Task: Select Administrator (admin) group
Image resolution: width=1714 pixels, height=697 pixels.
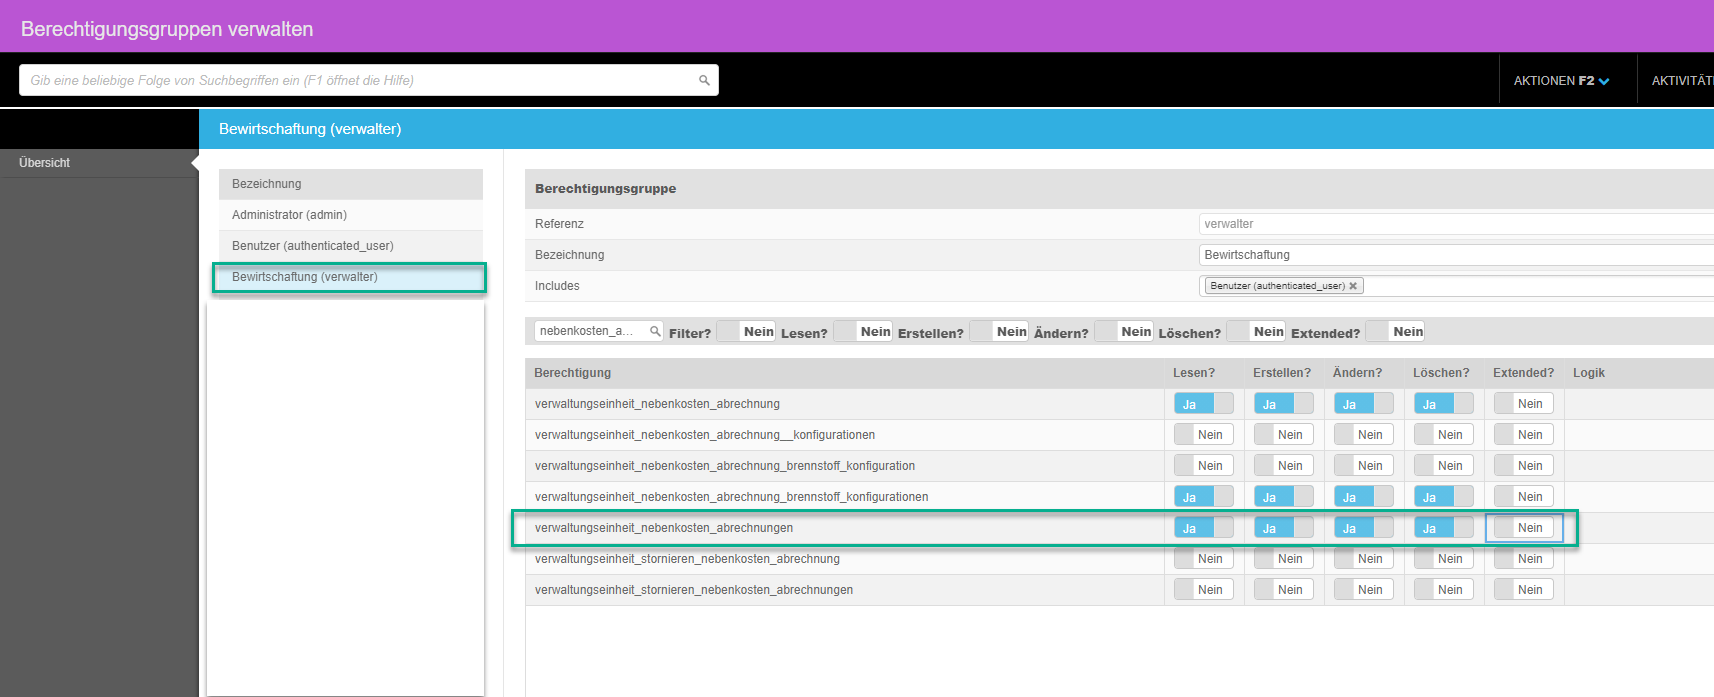Action: click(289, 215)
